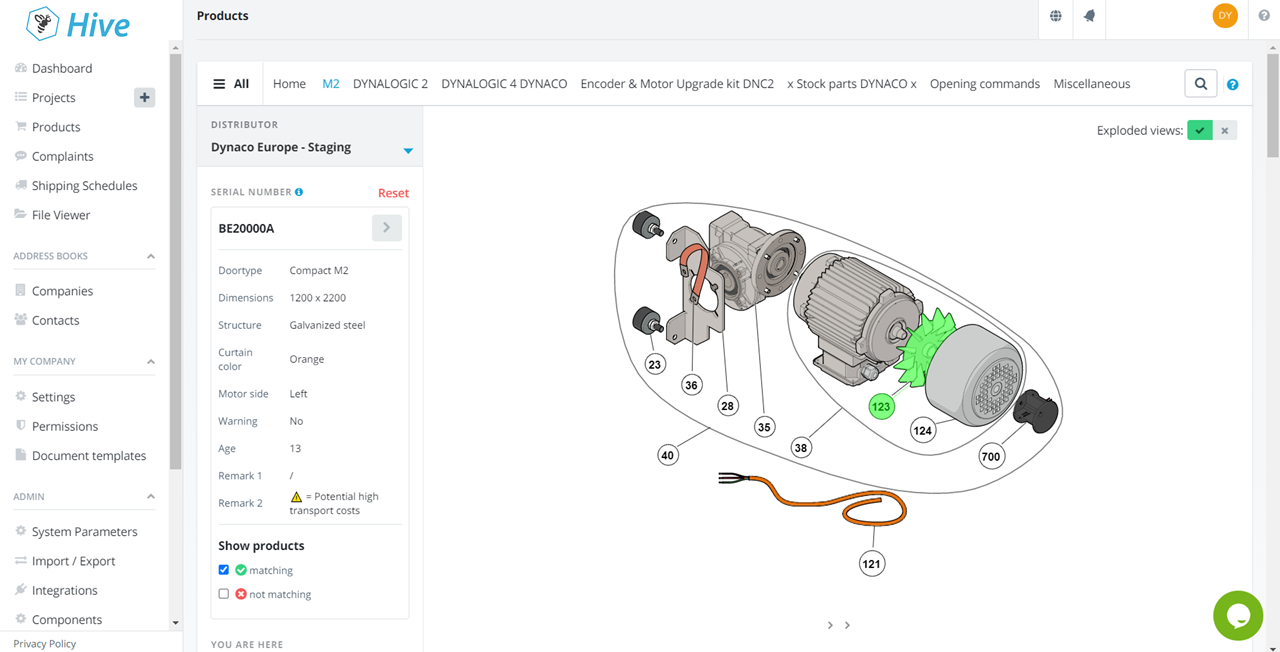The image size is (1280, 652).
Task: Select part 23 marker
Action: point(655,365)
